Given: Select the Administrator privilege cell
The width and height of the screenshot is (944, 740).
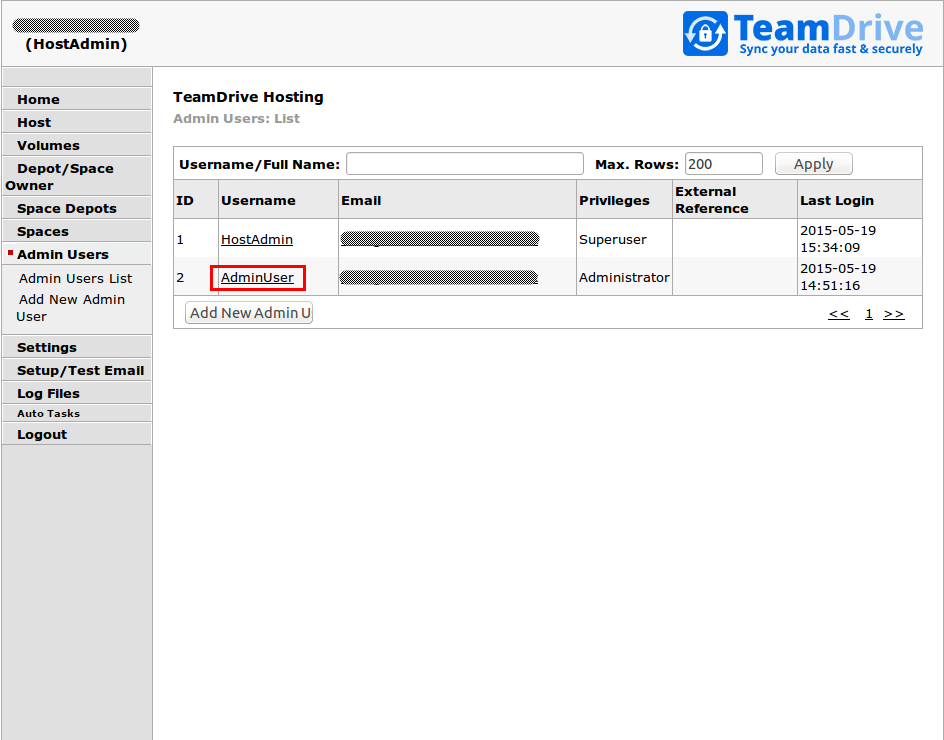Looking at the screenshot, I should click(x=624, y=278).
